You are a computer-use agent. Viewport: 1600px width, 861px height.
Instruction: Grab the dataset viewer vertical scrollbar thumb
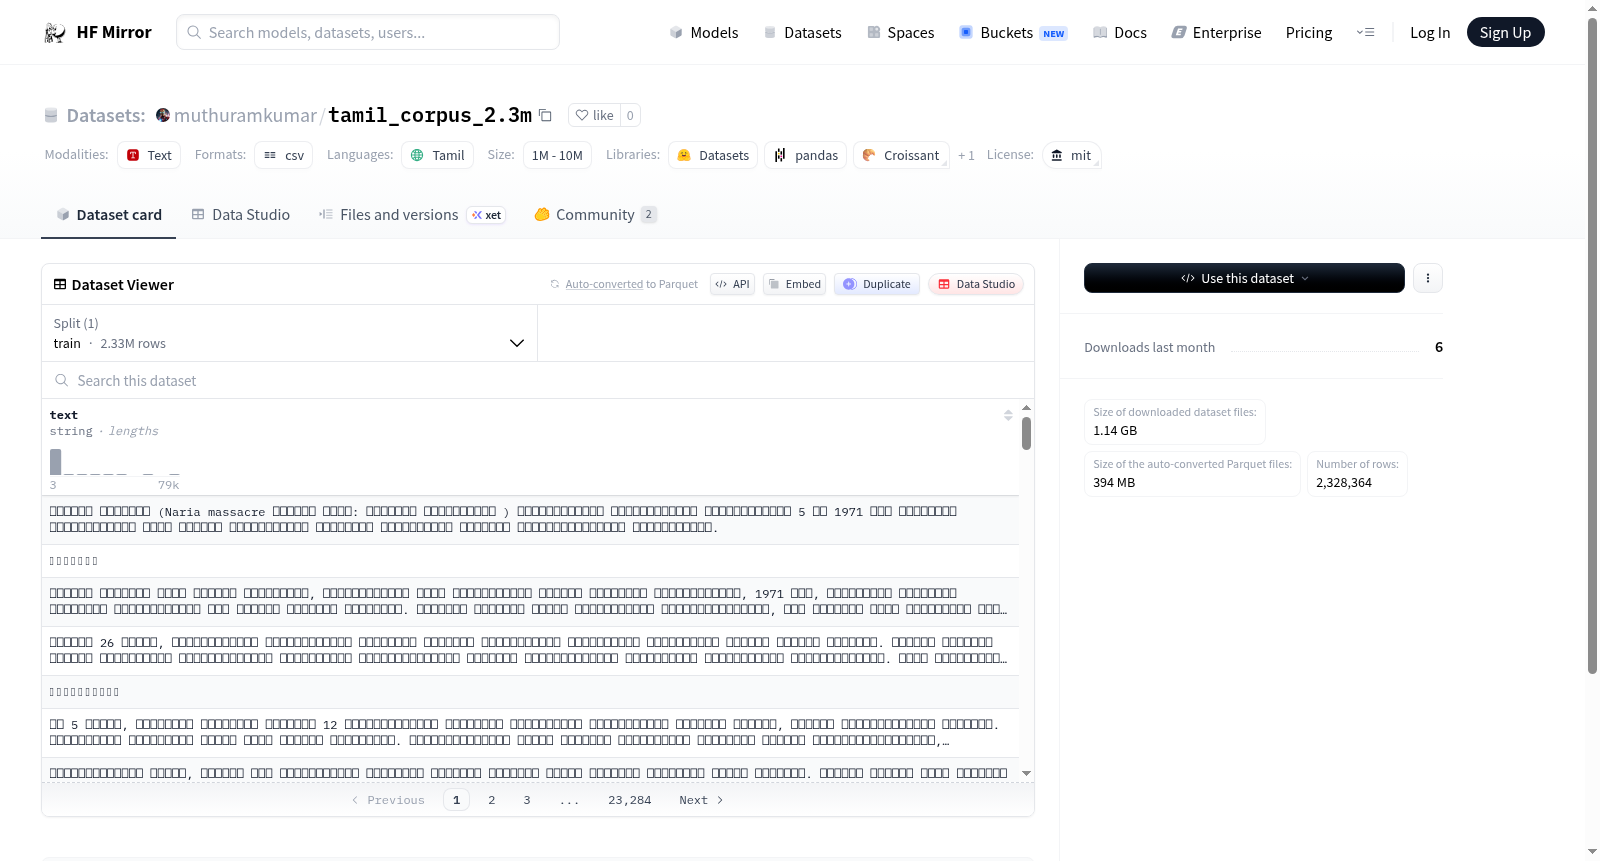pos(1026,433)
